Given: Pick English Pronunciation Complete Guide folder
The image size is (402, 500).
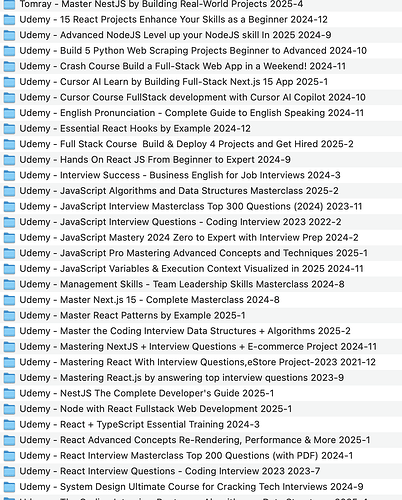Looking at the screenshot, I should tap(201, 113).
